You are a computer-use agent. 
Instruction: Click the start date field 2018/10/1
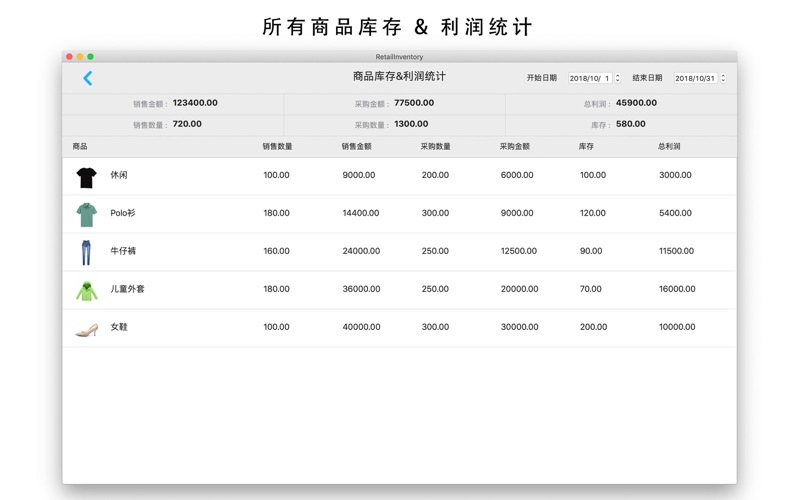[x=589, y=78]
